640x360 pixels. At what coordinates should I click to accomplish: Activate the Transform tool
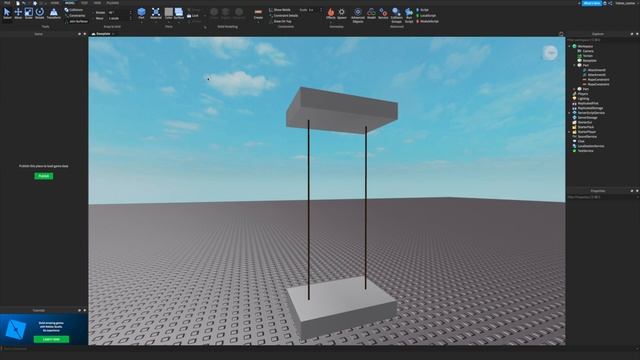(x=53, y=13)
